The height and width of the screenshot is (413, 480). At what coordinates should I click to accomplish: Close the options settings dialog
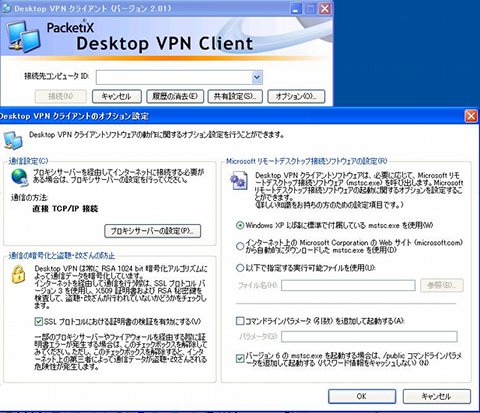coord(471,116)
